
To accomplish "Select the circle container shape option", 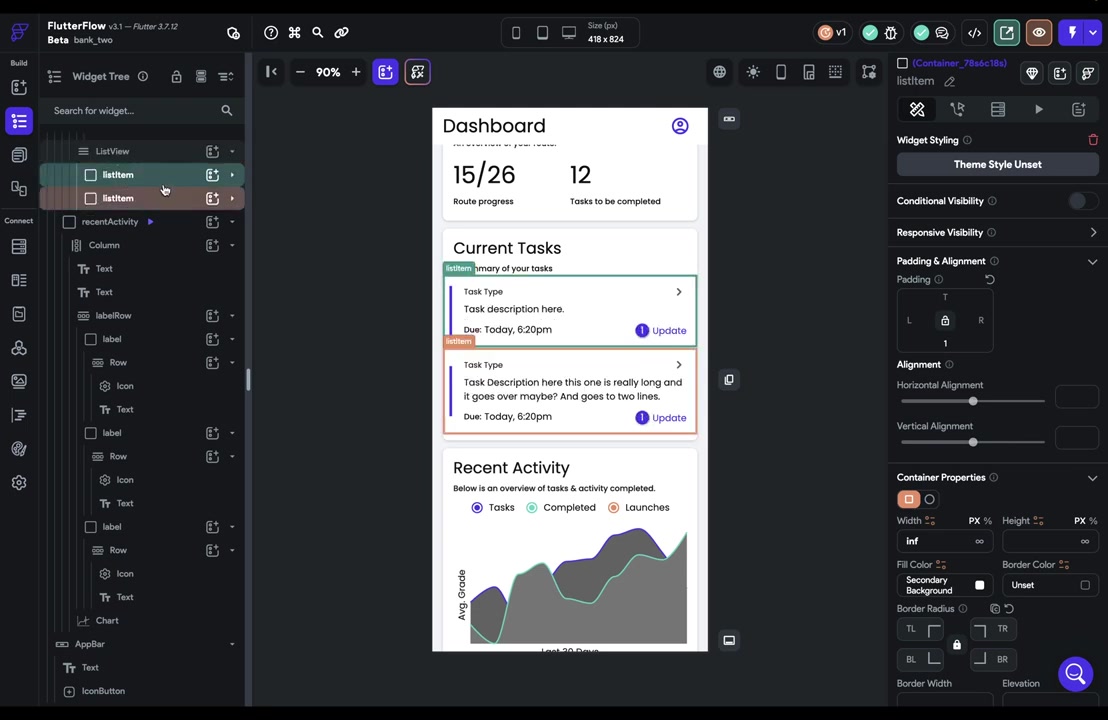I will (x=930, y=500).
